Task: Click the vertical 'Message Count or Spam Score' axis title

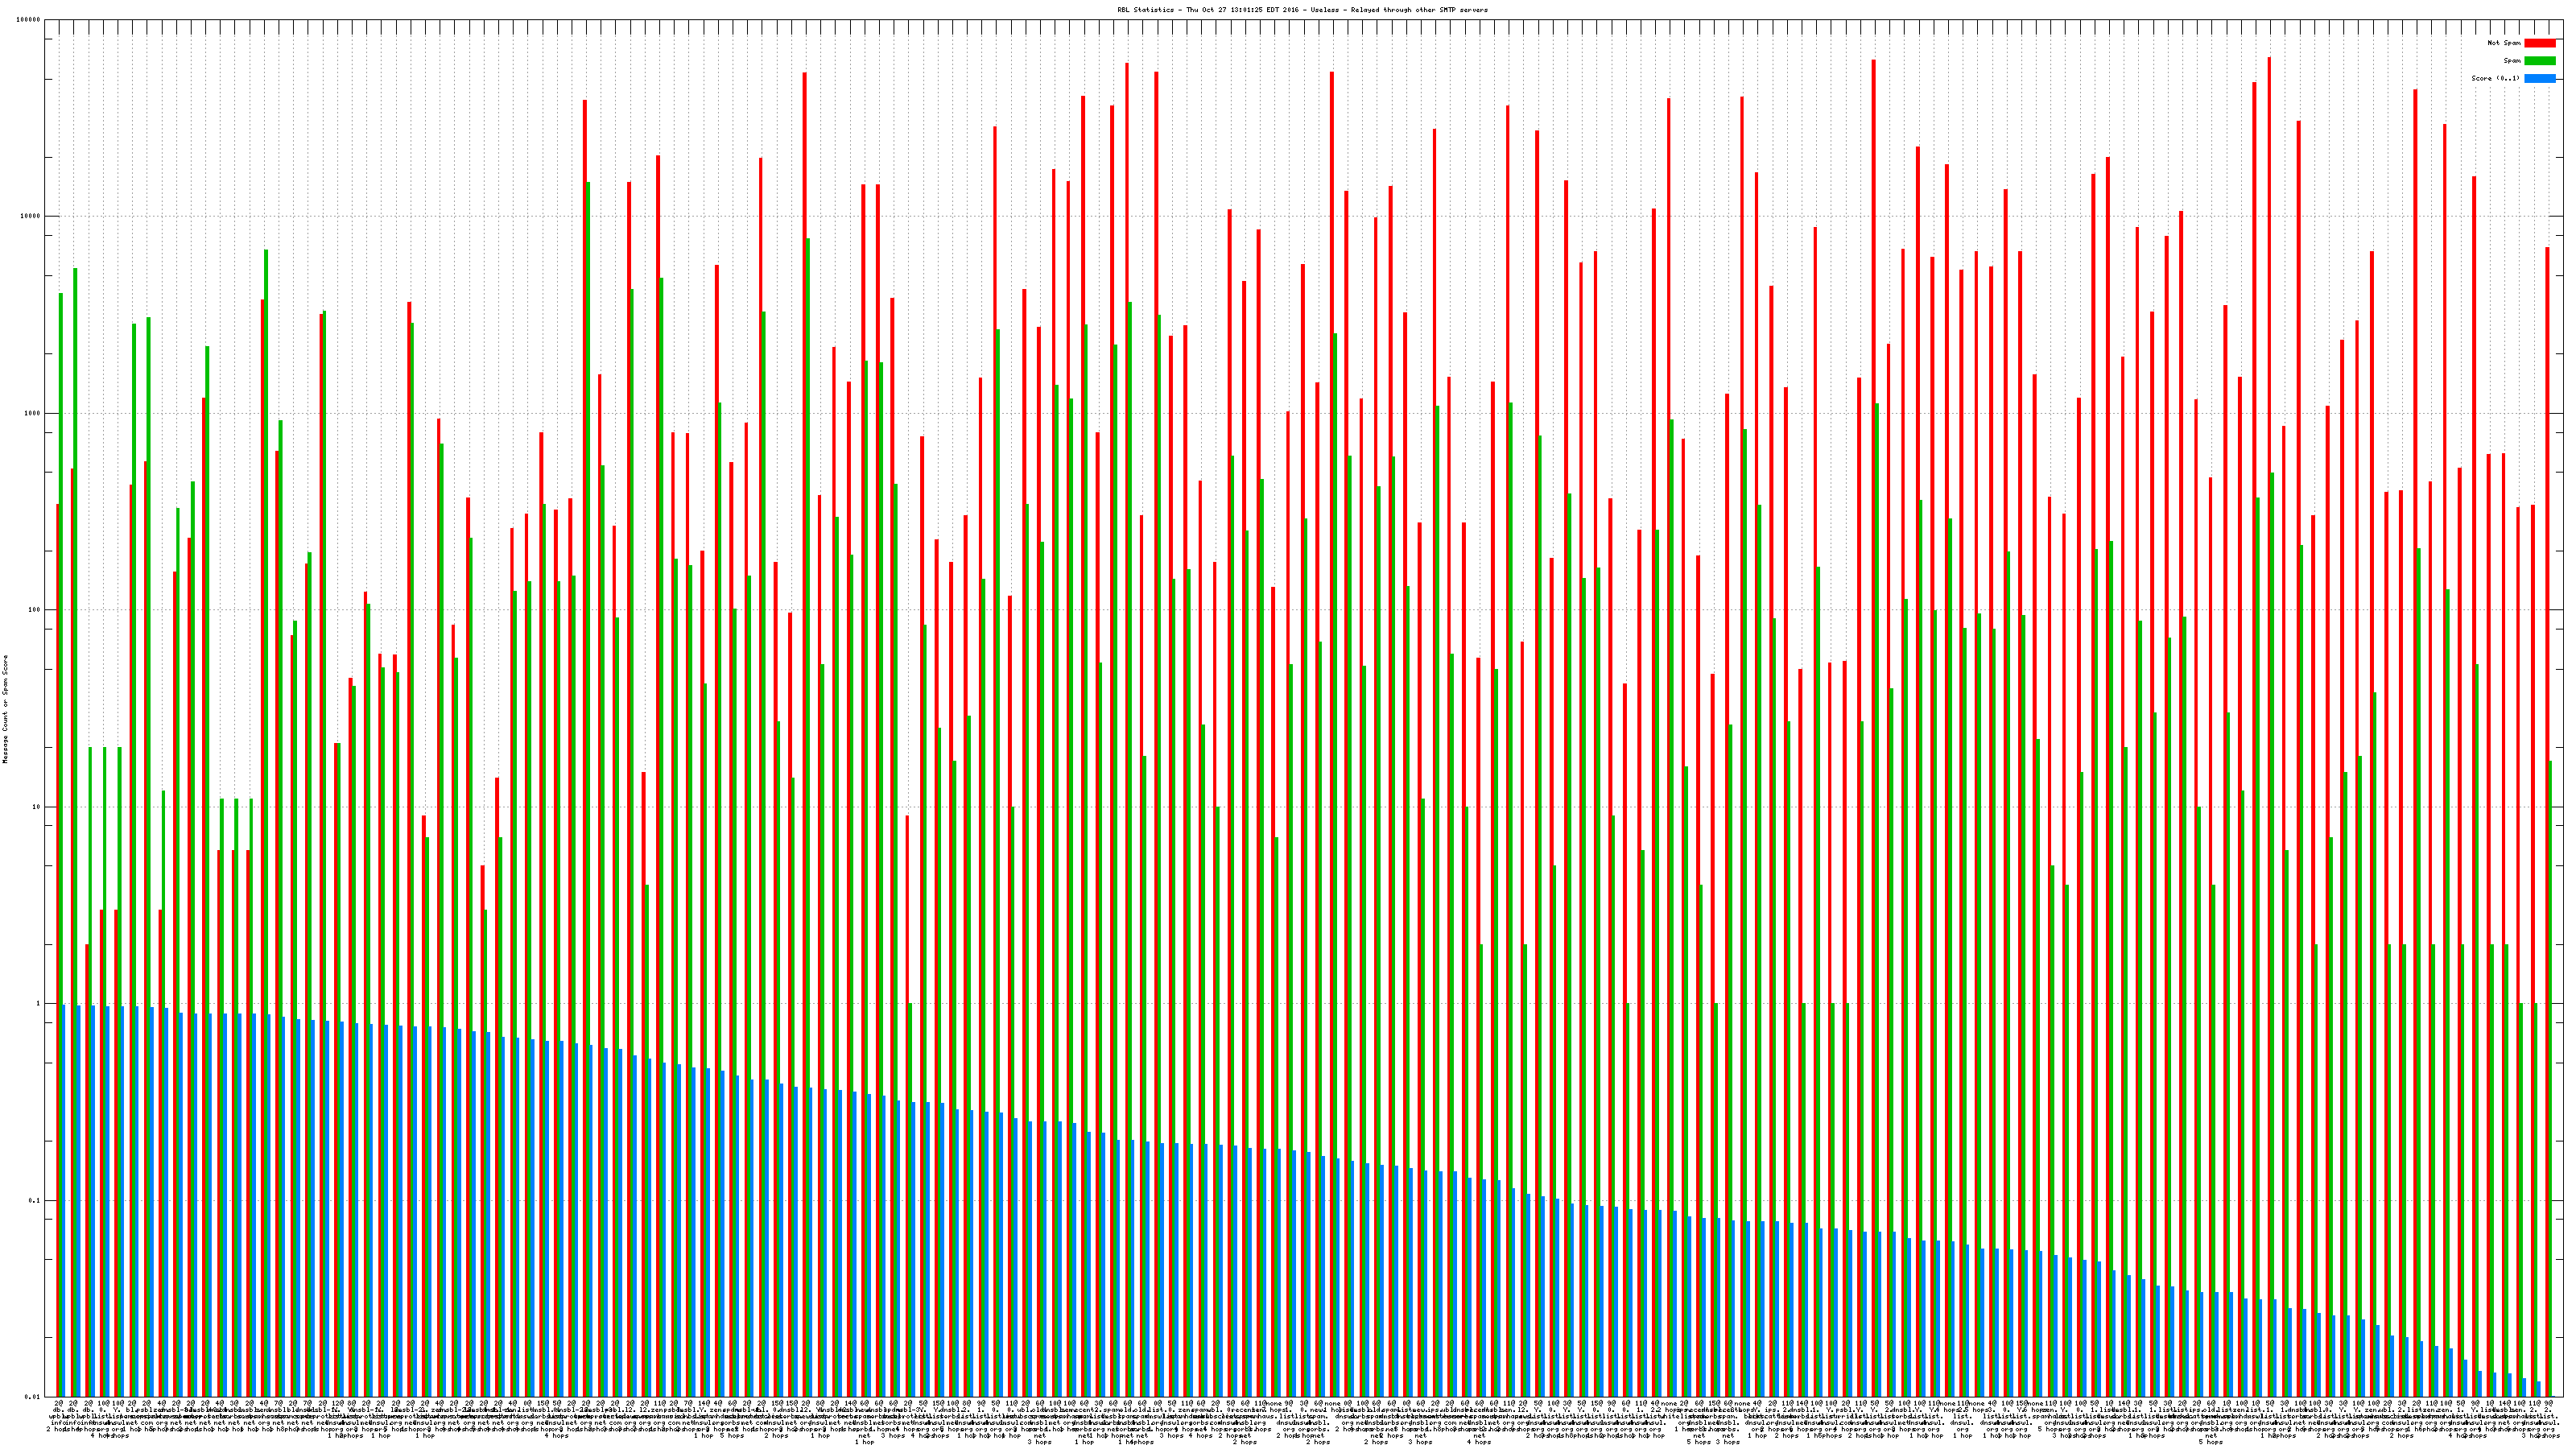Action: (x=5, y=708)
